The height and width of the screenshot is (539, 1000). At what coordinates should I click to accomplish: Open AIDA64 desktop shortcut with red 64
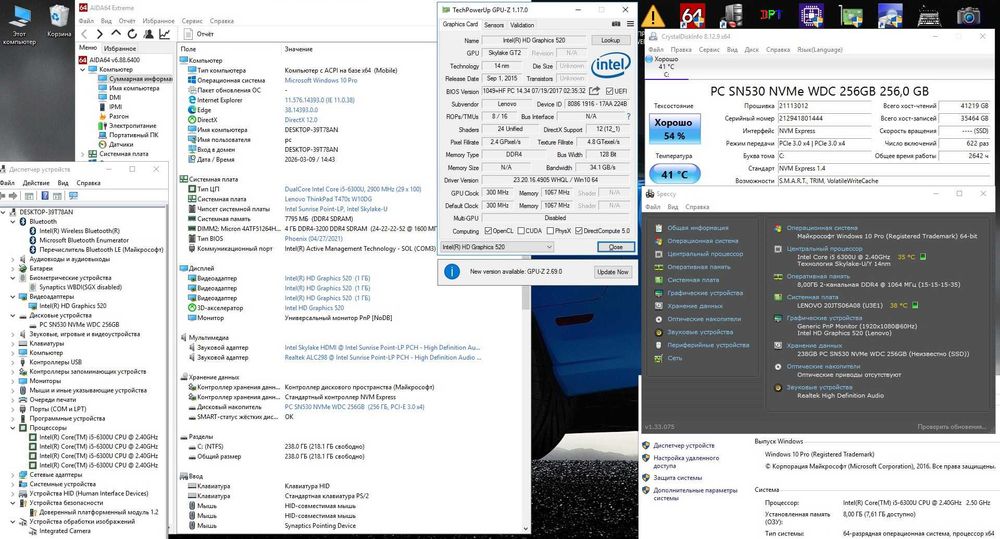(692, 15)
